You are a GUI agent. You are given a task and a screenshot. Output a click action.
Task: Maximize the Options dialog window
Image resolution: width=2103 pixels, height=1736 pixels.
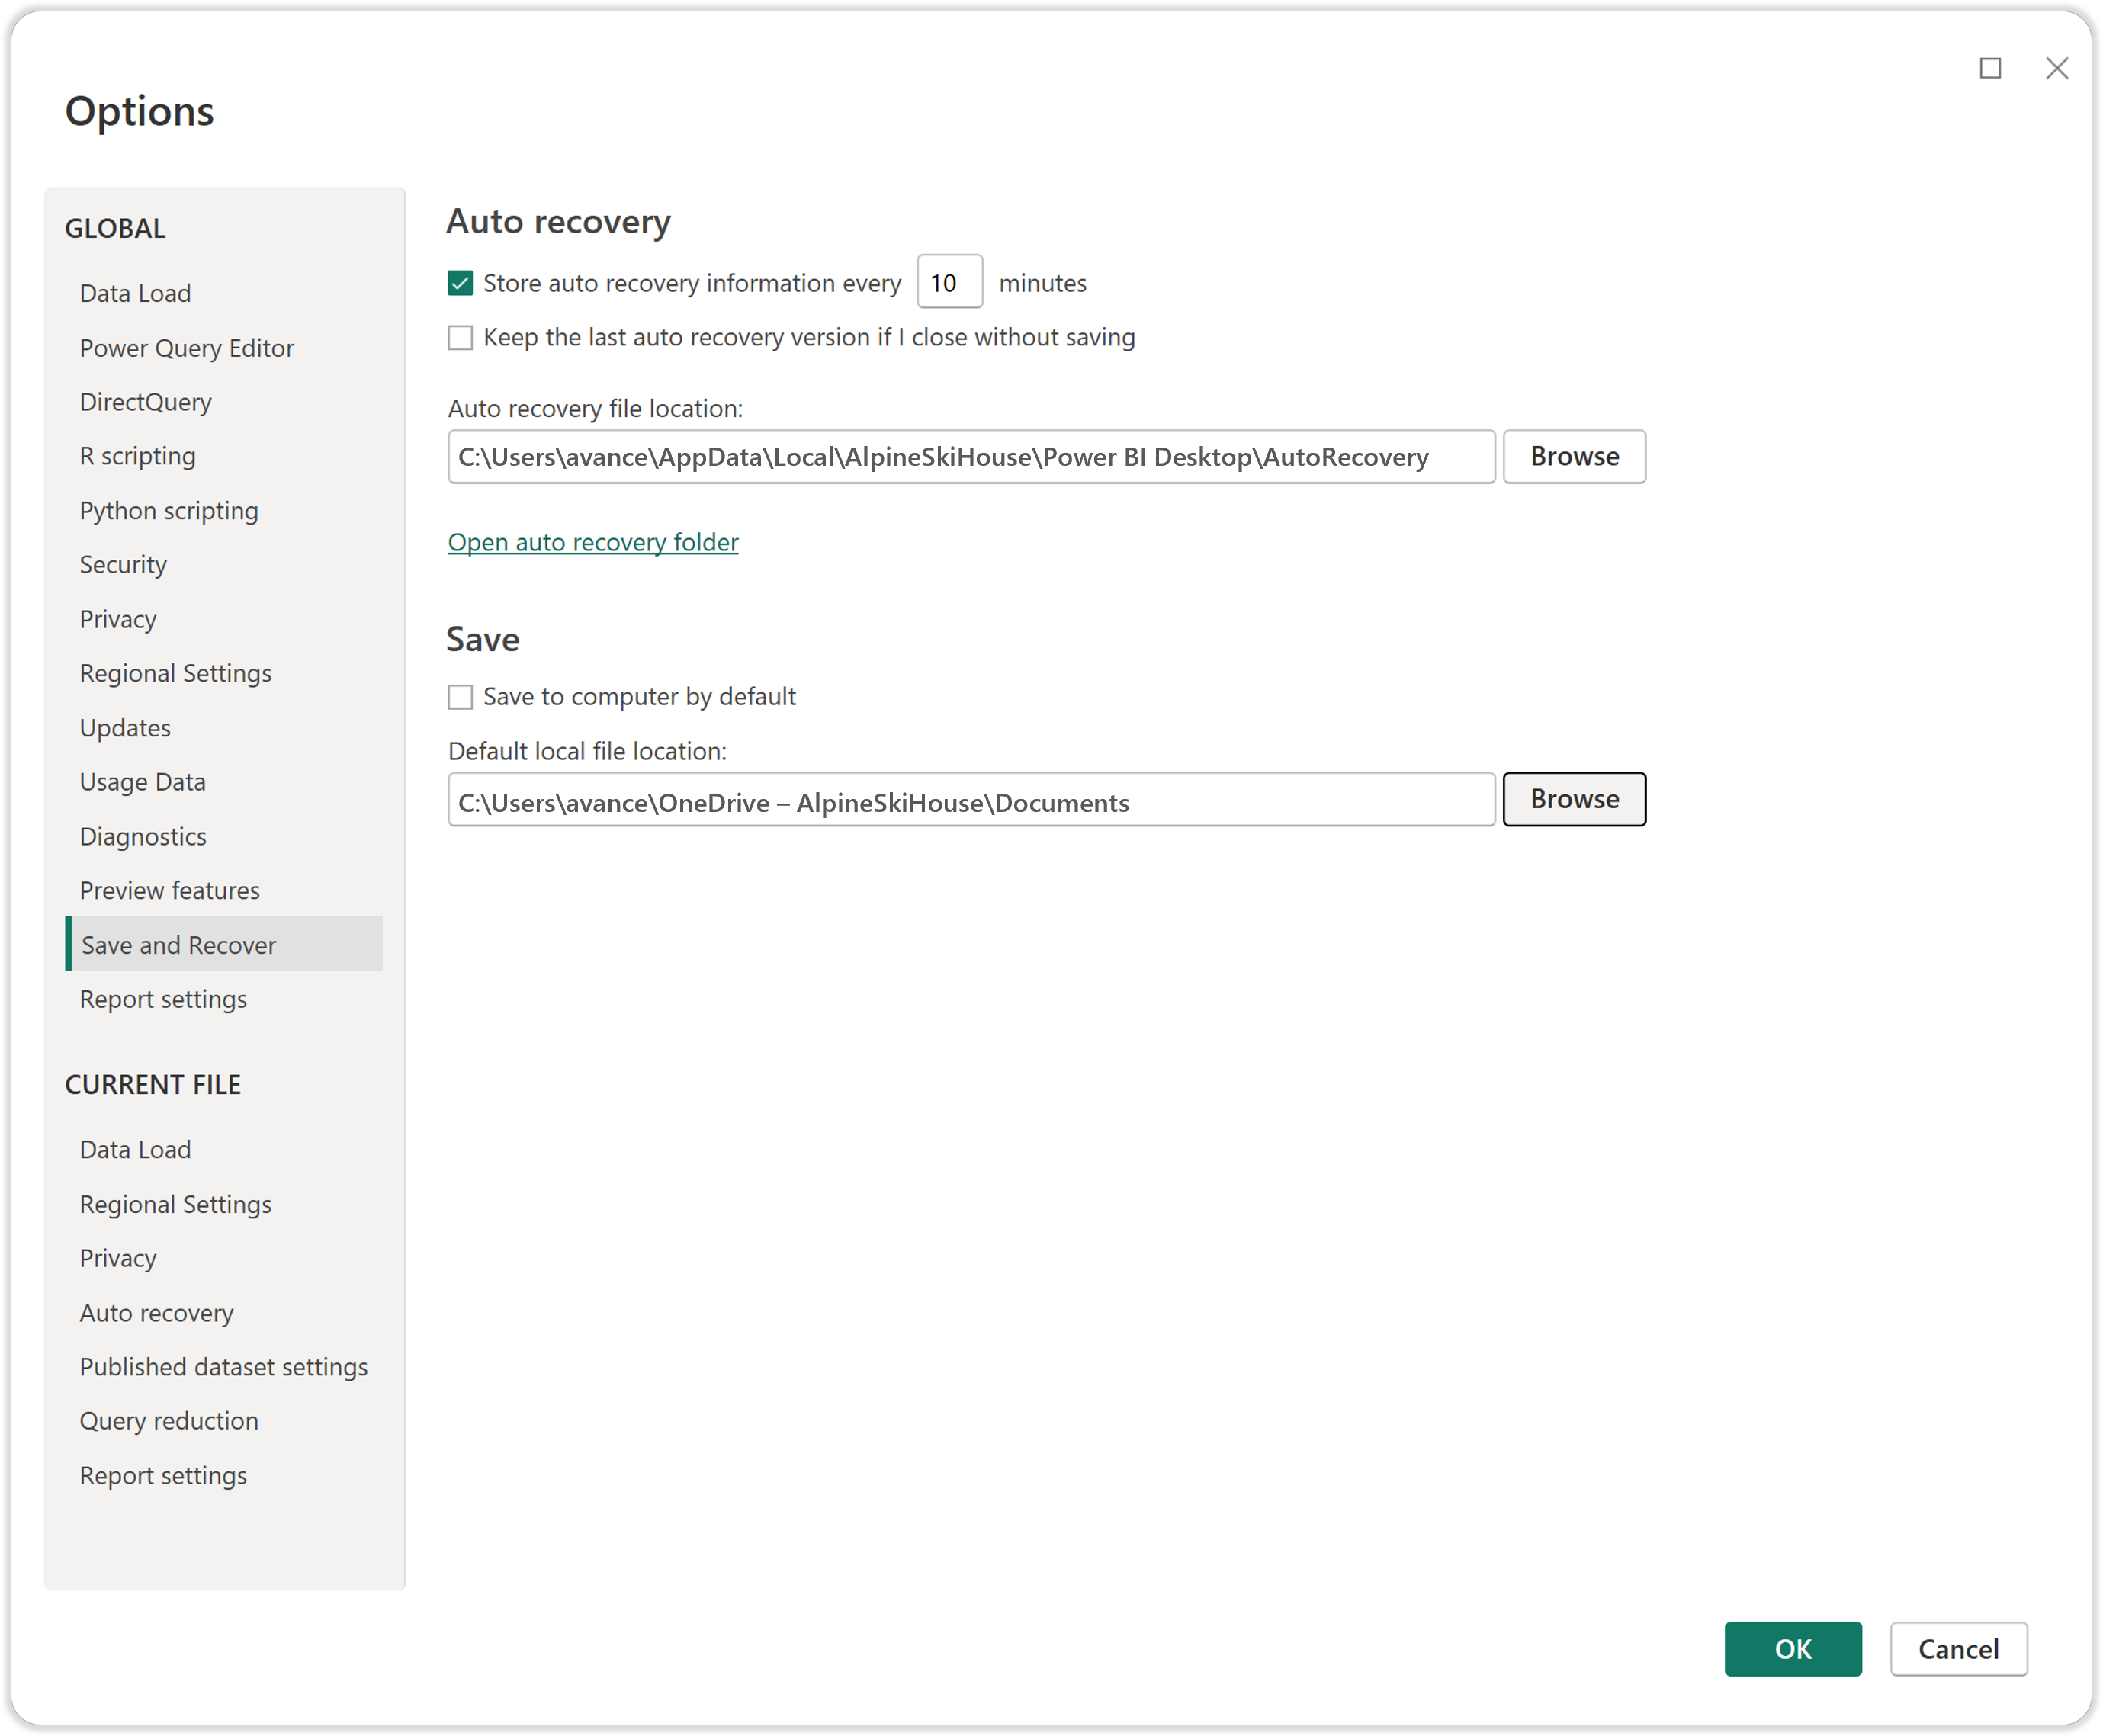coord(1990,68)
